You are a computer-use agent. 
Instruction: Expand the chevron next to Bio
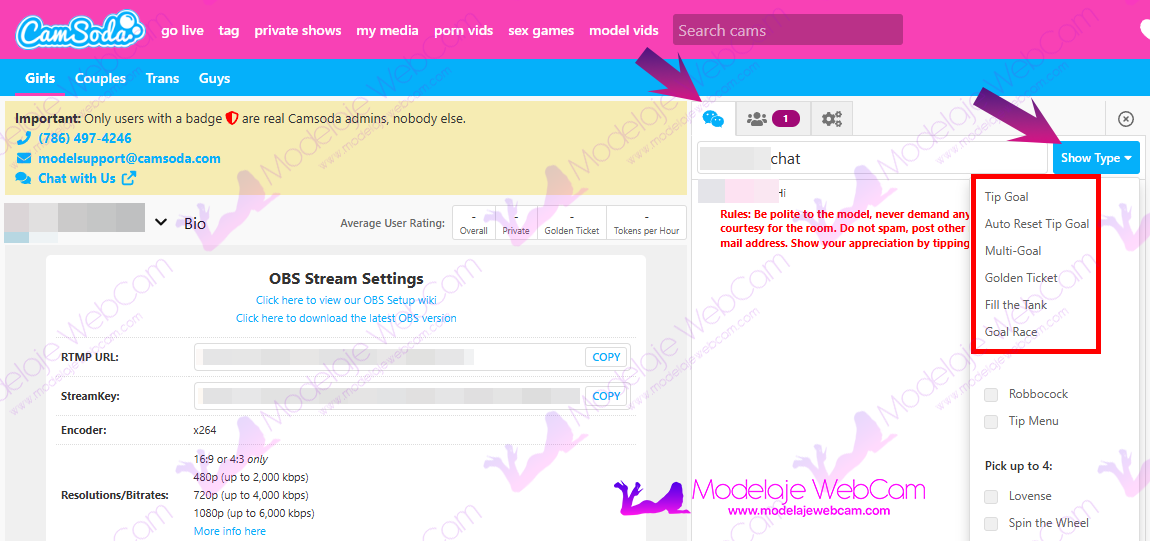tap(161, 222)
